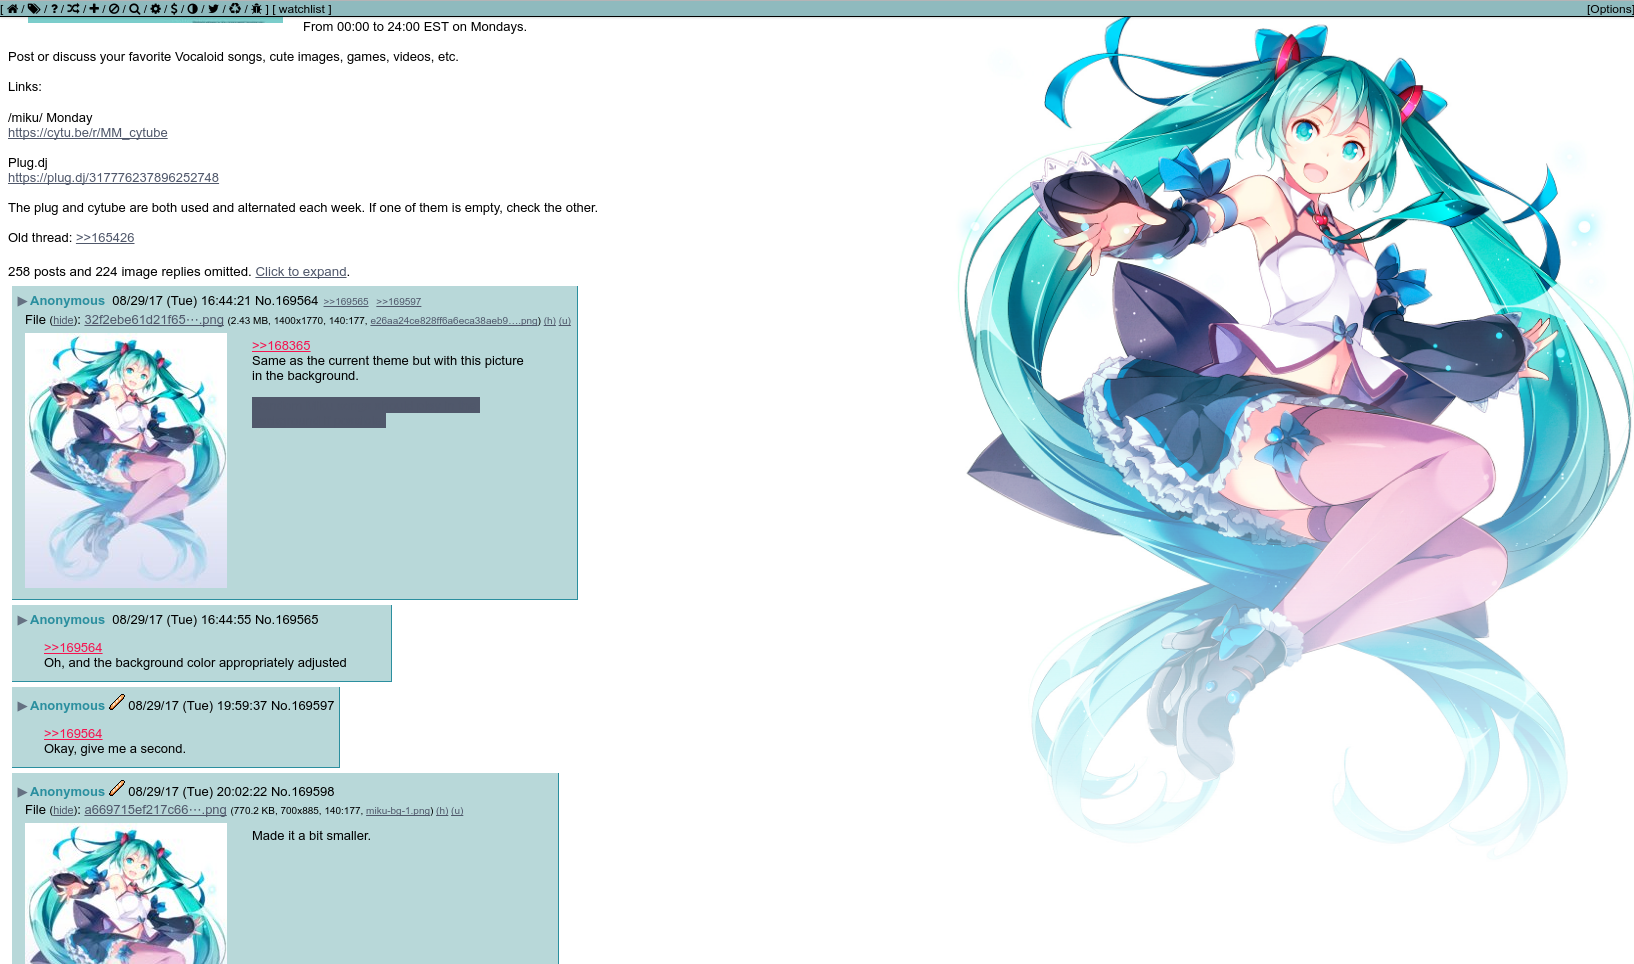Image resolution: width=1634 pixels, height=964 pixels.
Task: Click to expand omitted replies
Action: tap(301, 272)
